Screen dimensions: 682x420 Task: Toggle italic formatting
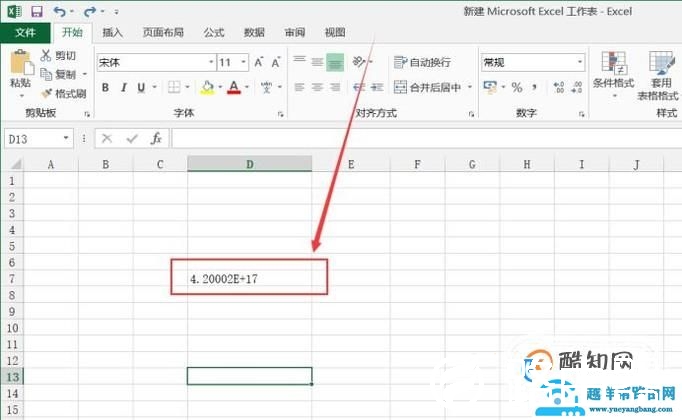coord(124,87)
